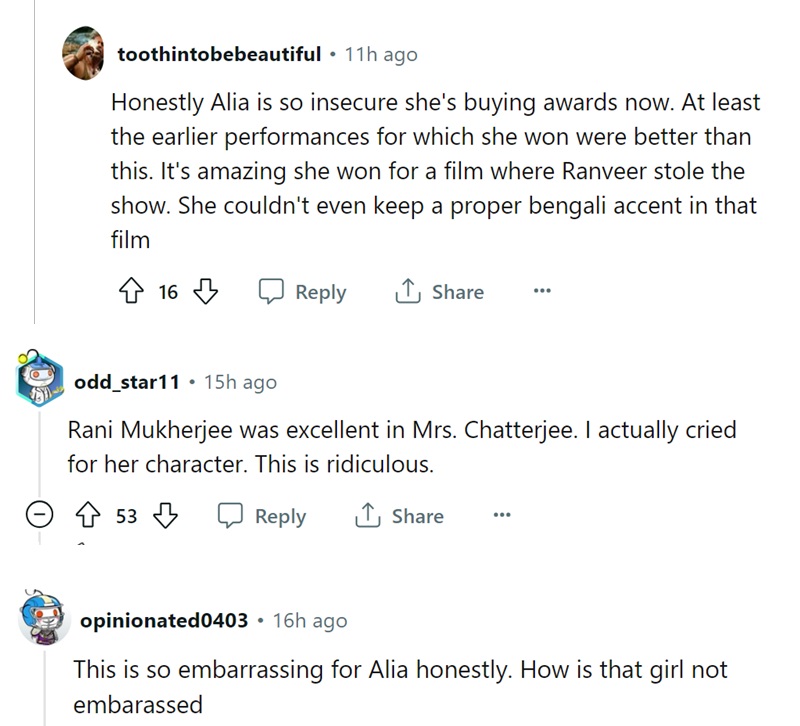Click opinionated0403's avatar image
800x726 pixels.
pos(45,619)
